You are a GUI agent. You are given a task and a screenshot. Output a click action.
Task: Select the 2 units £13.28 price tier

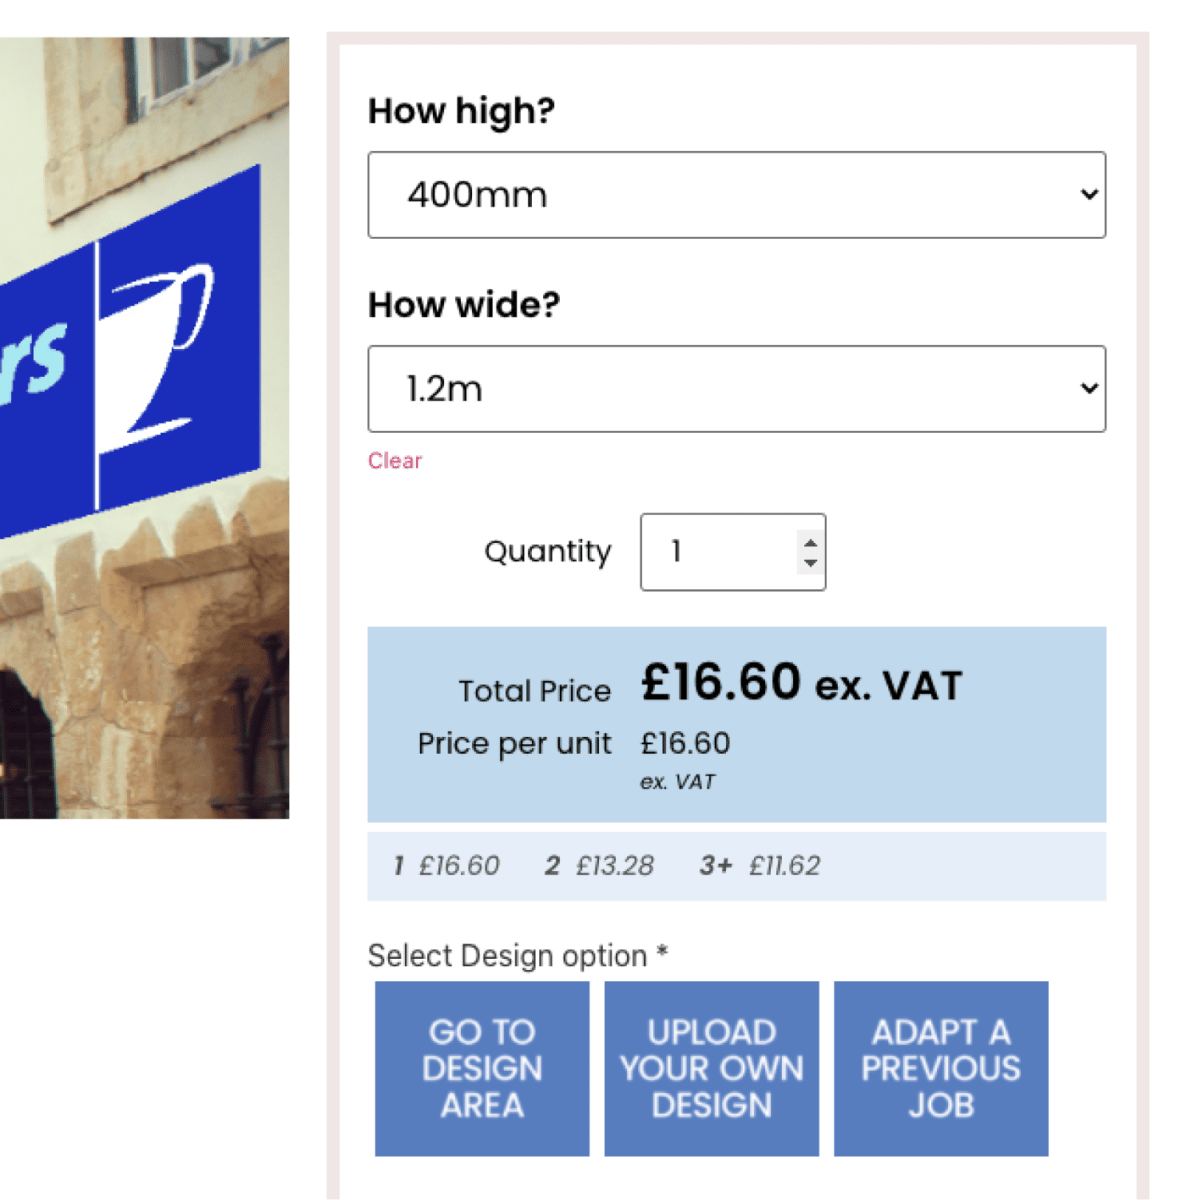(x=599, y=866)
